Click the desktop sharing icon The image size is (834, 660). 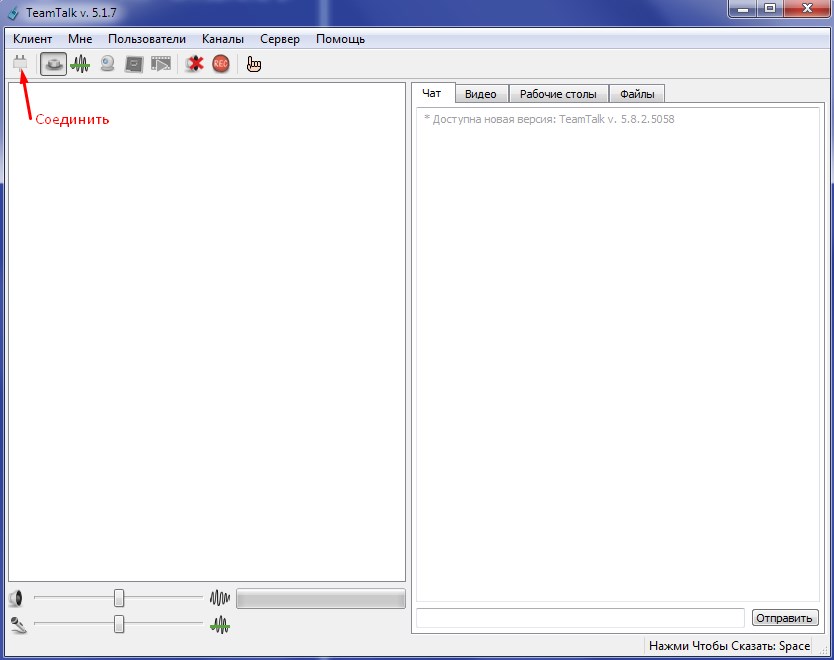[x=133, y=64]
